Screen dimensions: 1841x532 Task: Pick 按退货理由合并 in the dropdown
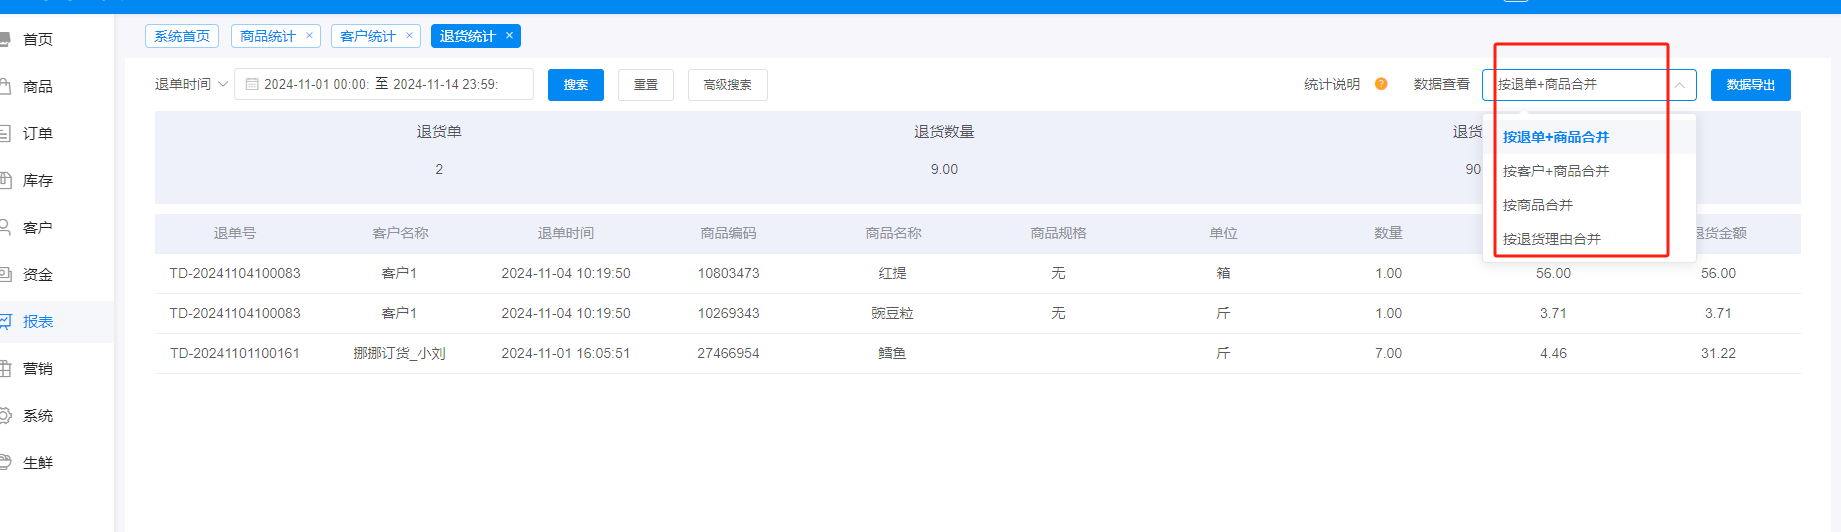pyautogui.click(x=1551, y=239)
